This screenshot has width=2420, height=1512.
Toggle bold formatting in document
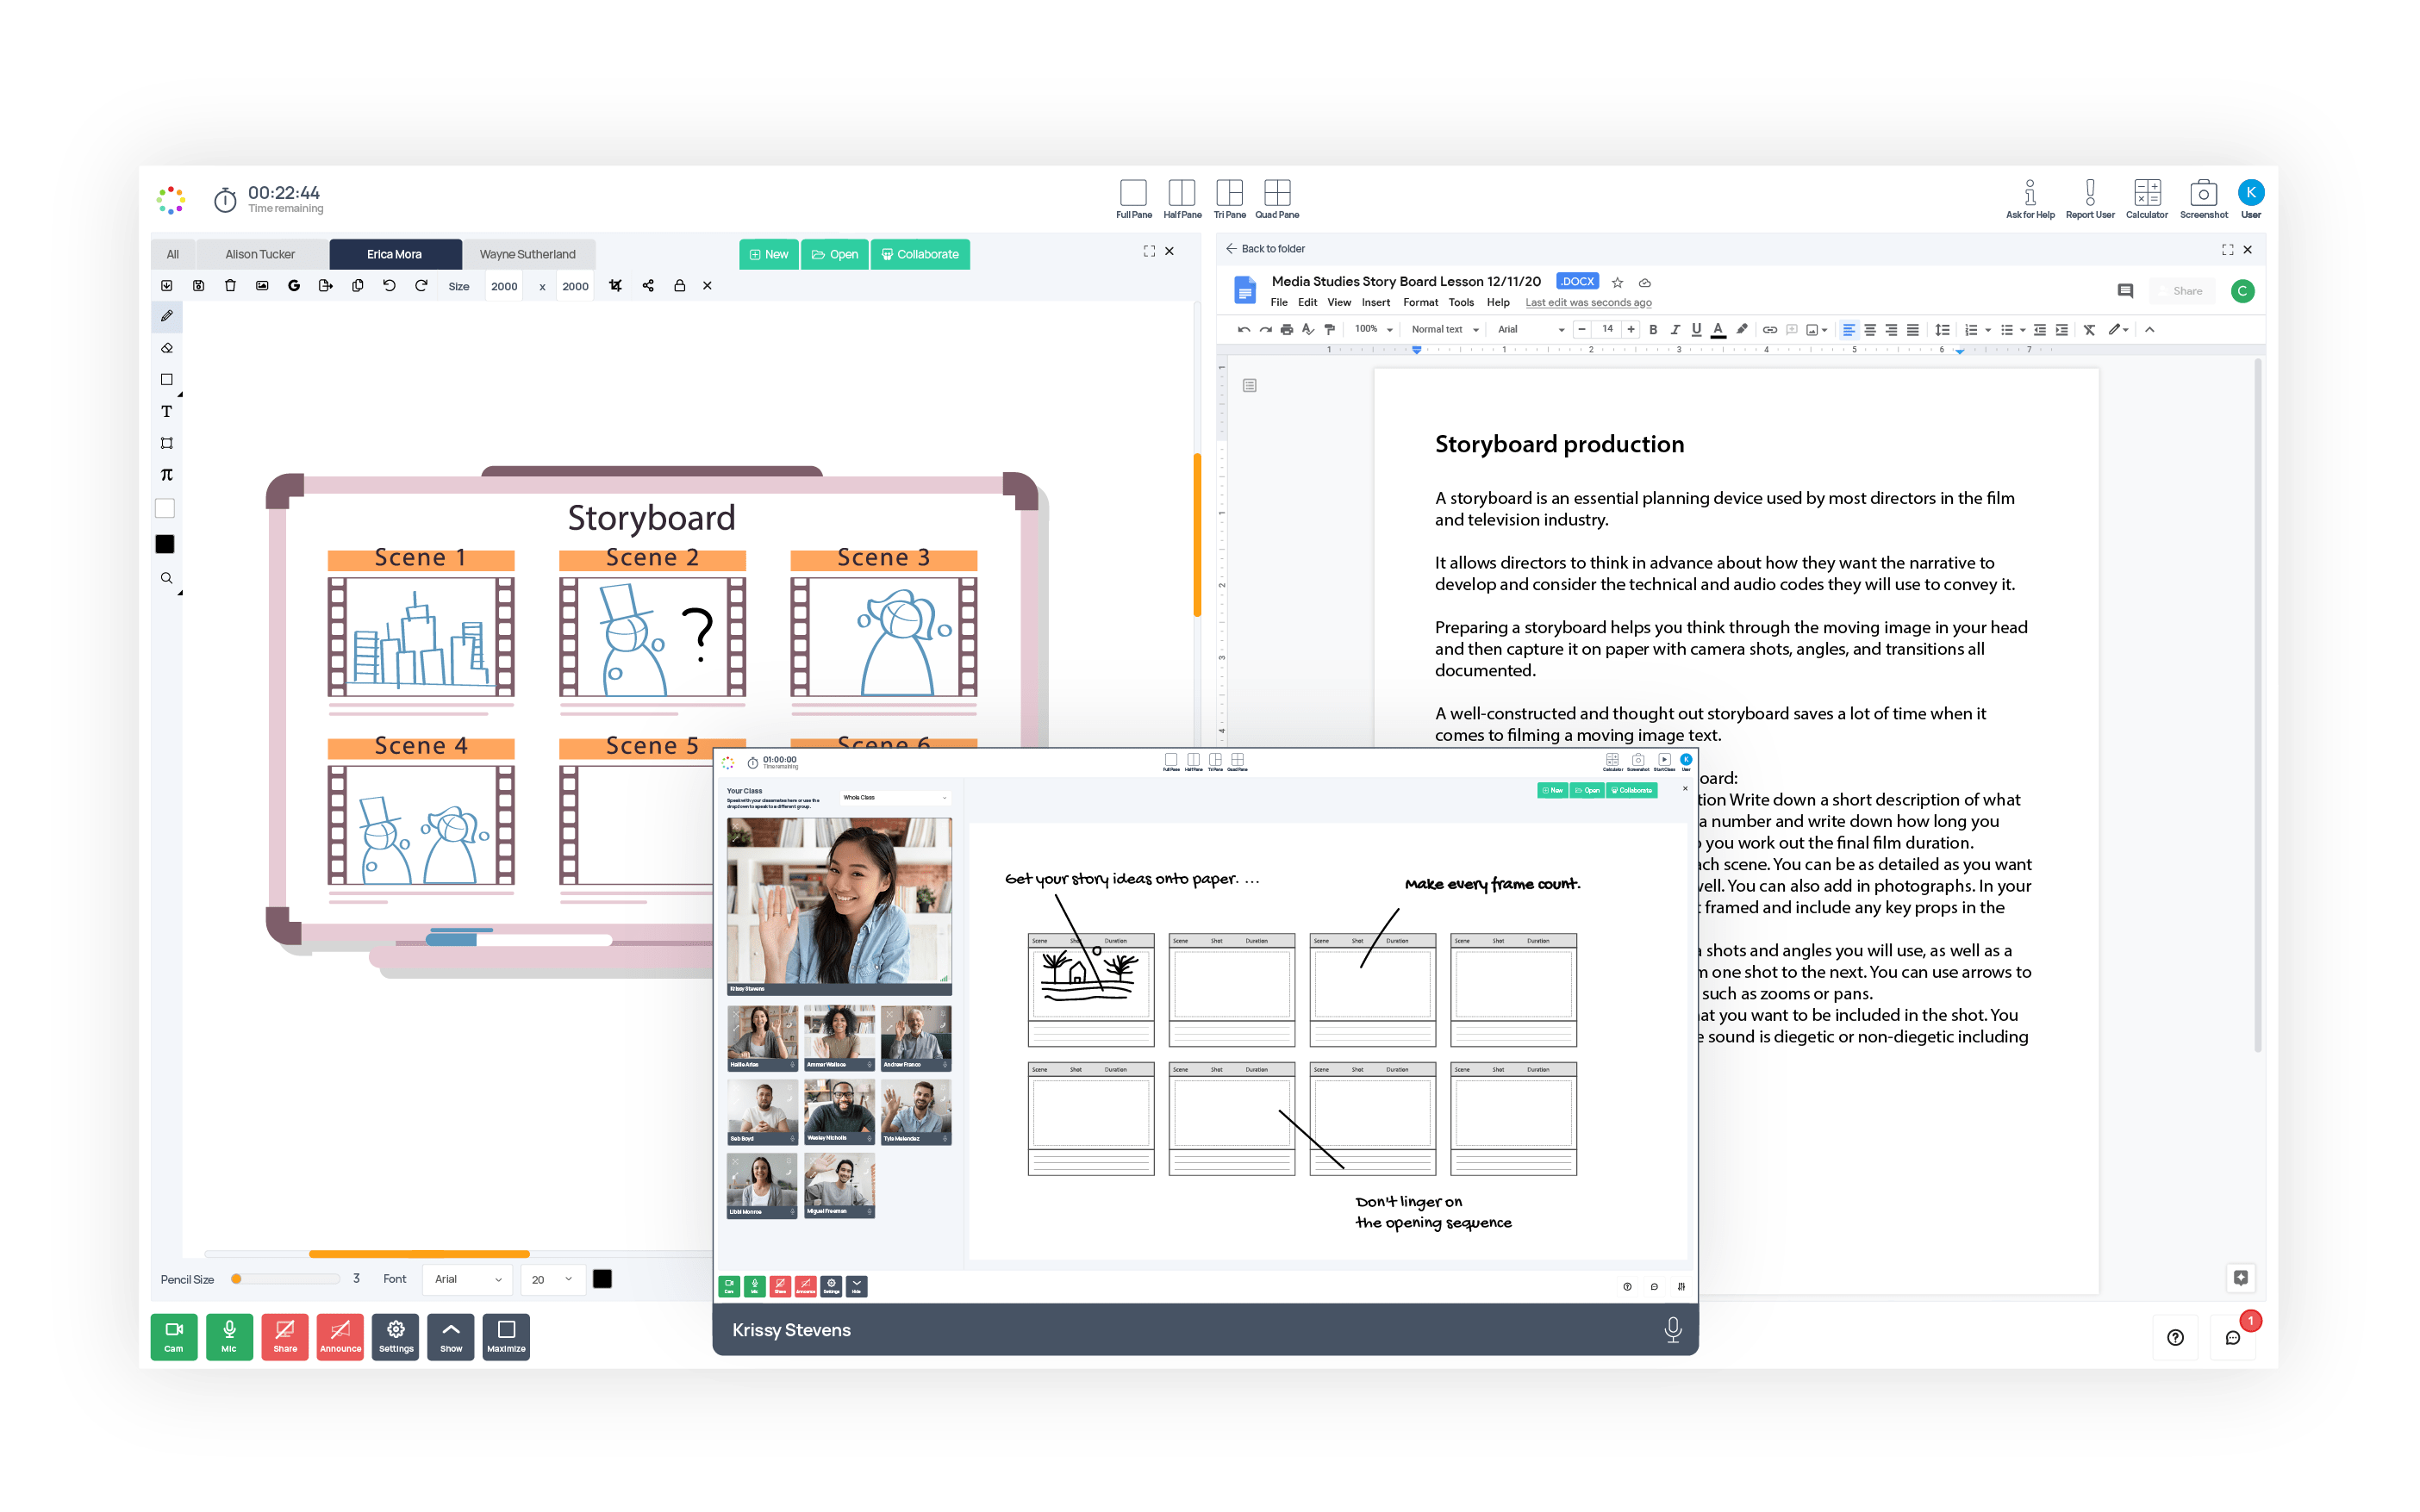[1653, 330]
